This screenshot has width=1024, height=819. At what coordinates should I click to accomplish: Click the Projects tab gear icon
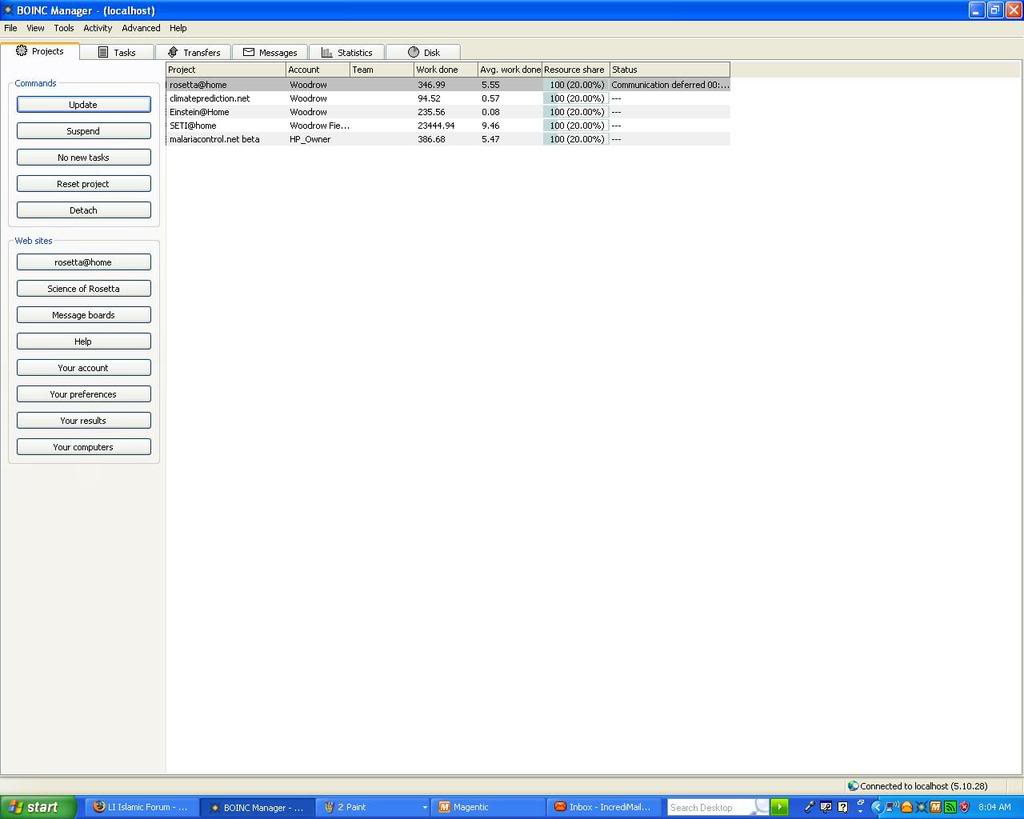coord(22,50)
